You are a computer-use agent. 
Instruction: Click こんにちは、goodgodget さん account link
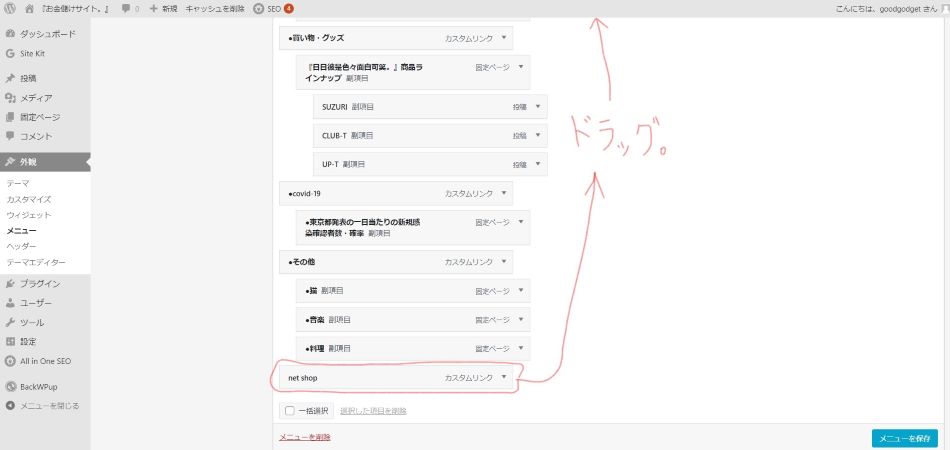click(x=886, y=8)
